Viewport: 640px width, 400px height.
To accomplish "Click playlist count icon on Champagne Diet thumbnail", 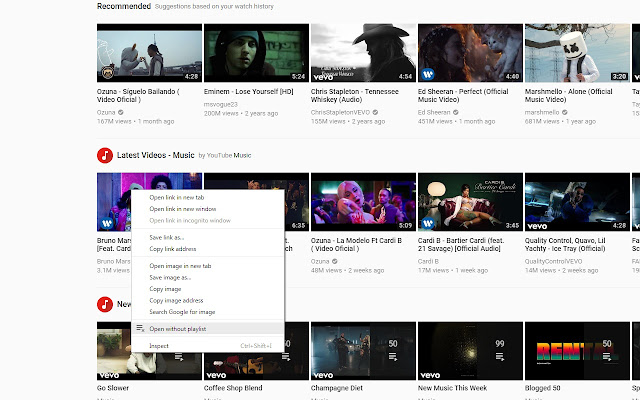I will click(x=393, y=357).
